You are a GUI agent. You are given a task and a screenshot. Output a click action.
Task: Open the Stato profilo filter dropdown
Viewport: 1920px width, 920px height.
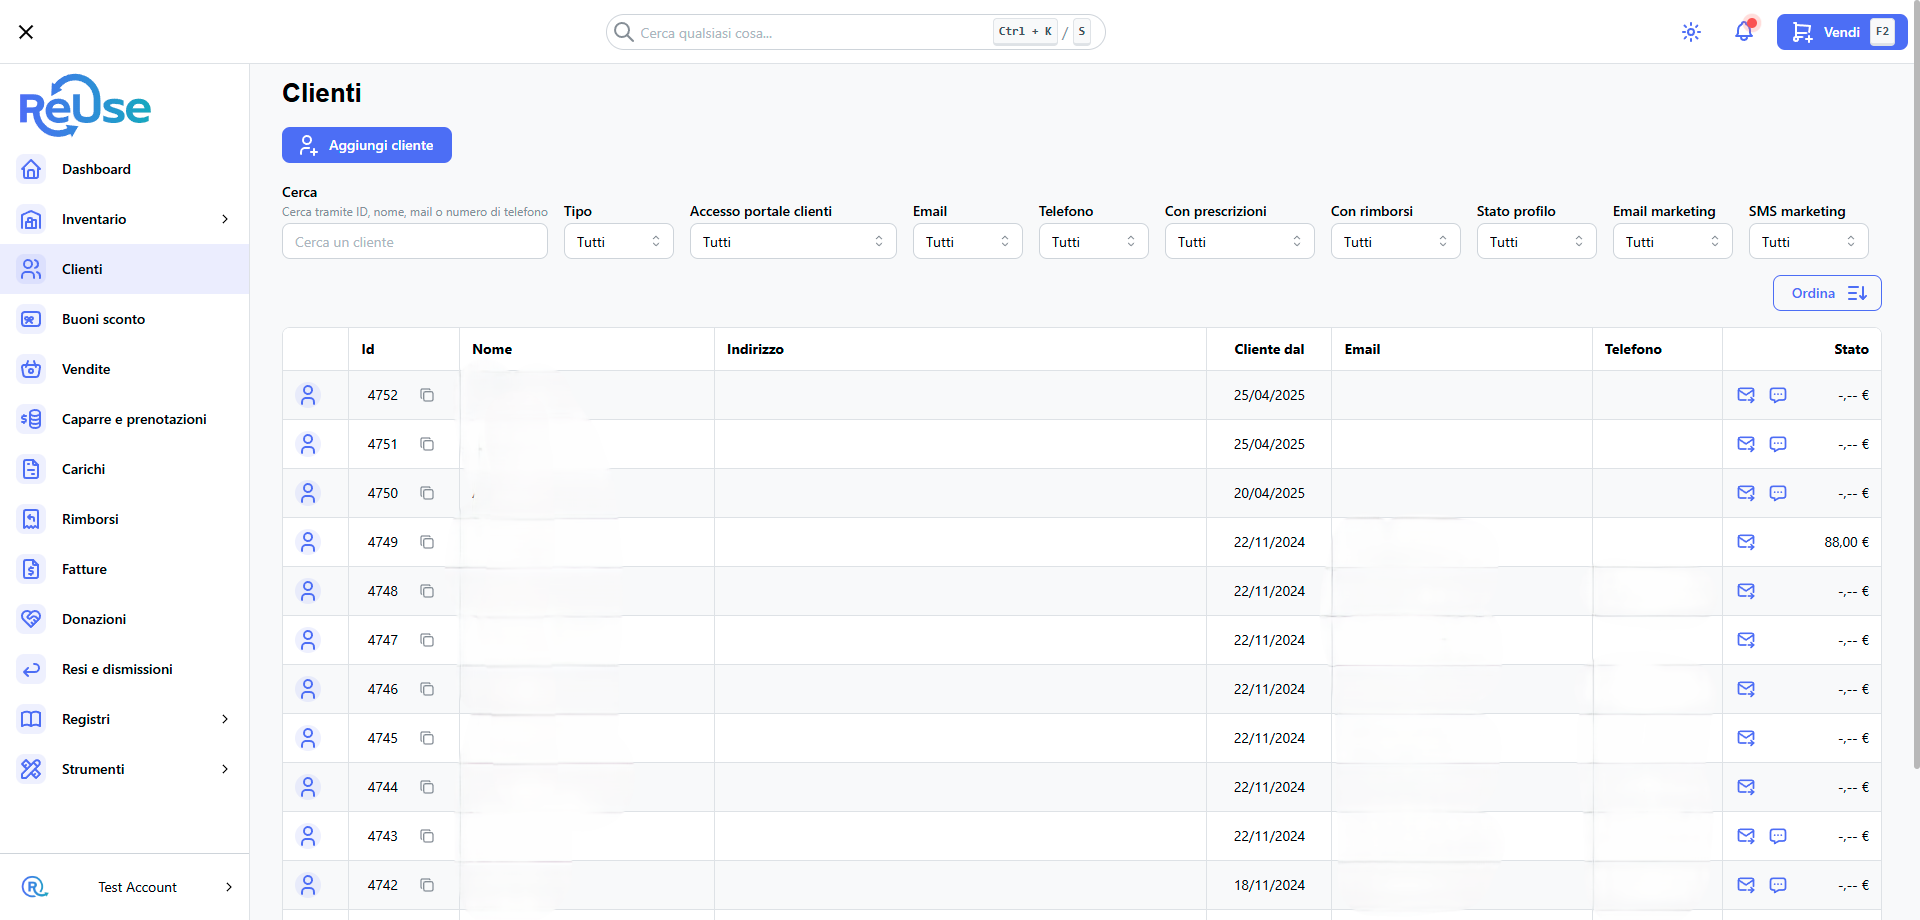click(1536, 242)
